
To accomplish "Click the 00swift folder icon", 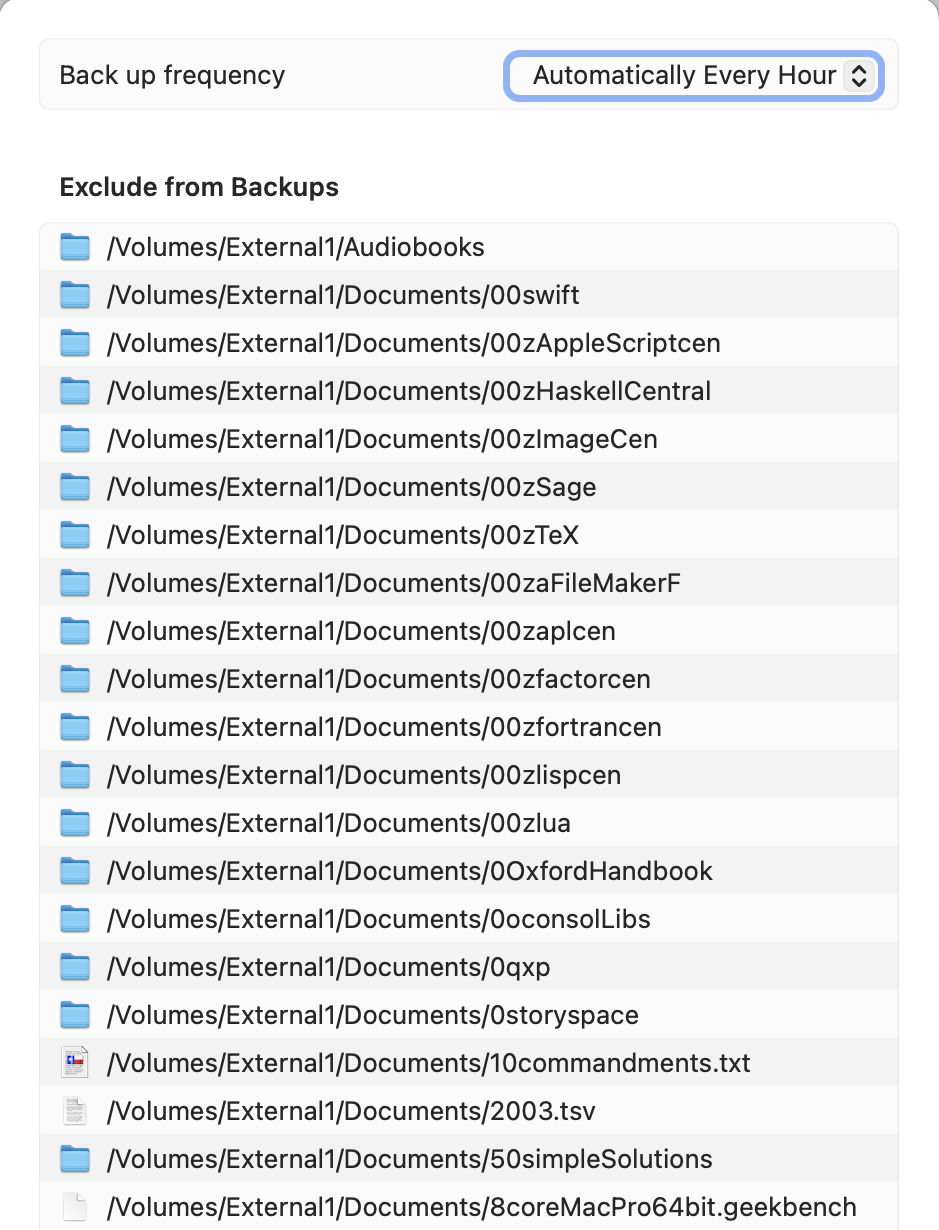I will [75, 295].
